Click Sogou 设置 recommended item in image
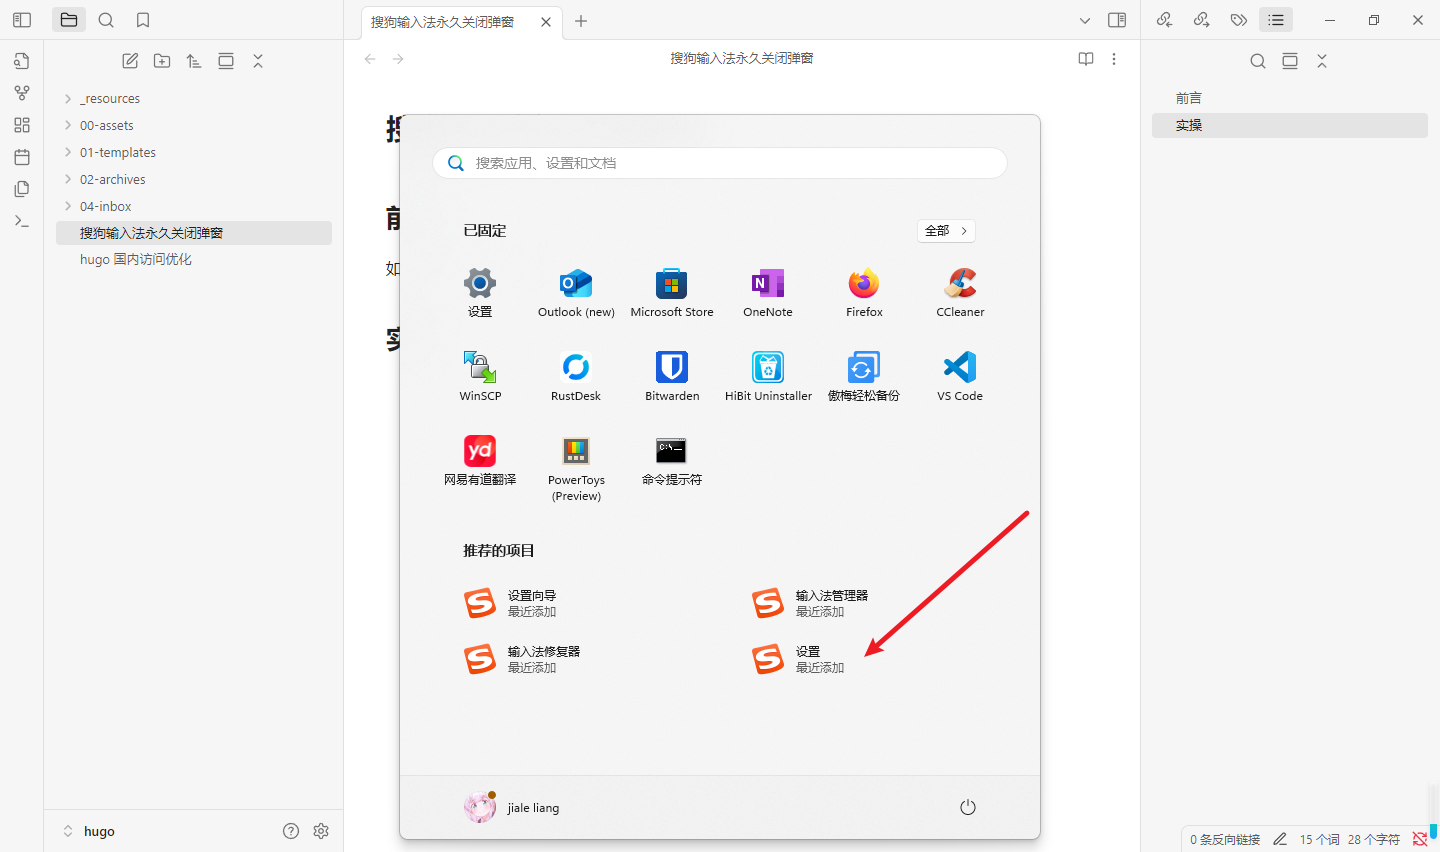Viewport: 1440px width, 852px height. coord(798,659)
